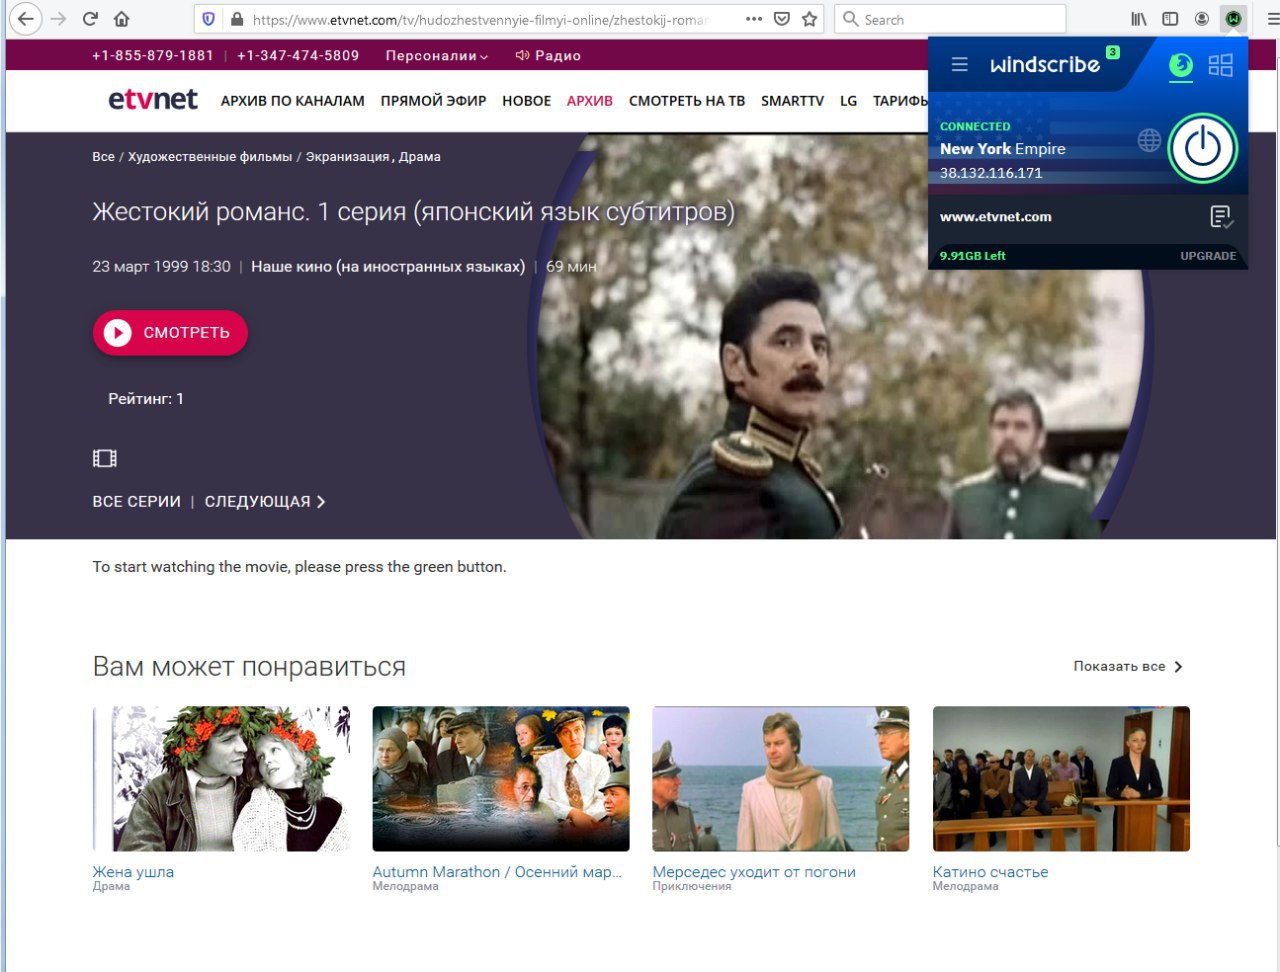The height and width of the screenshot is (972, 1280).
Task: Click the red СМОТРЕТЬ play button
Action: tap(170, 333)
